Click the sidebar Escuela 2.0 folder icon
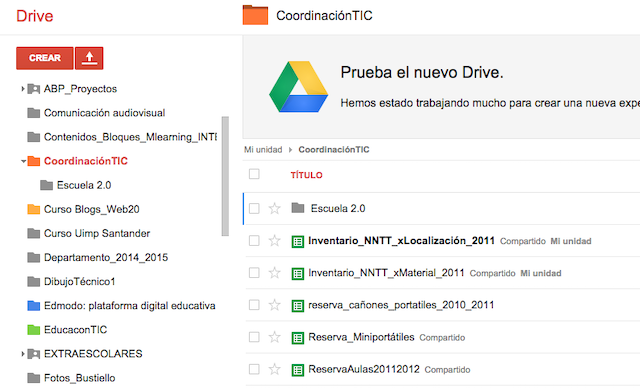This screenshot has width=640, height=388. tap(47, 185)
